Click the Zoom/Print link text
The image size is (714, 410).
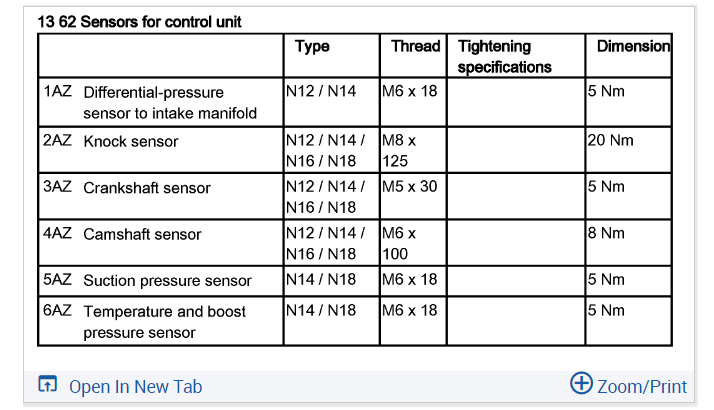tap(642, 386)
